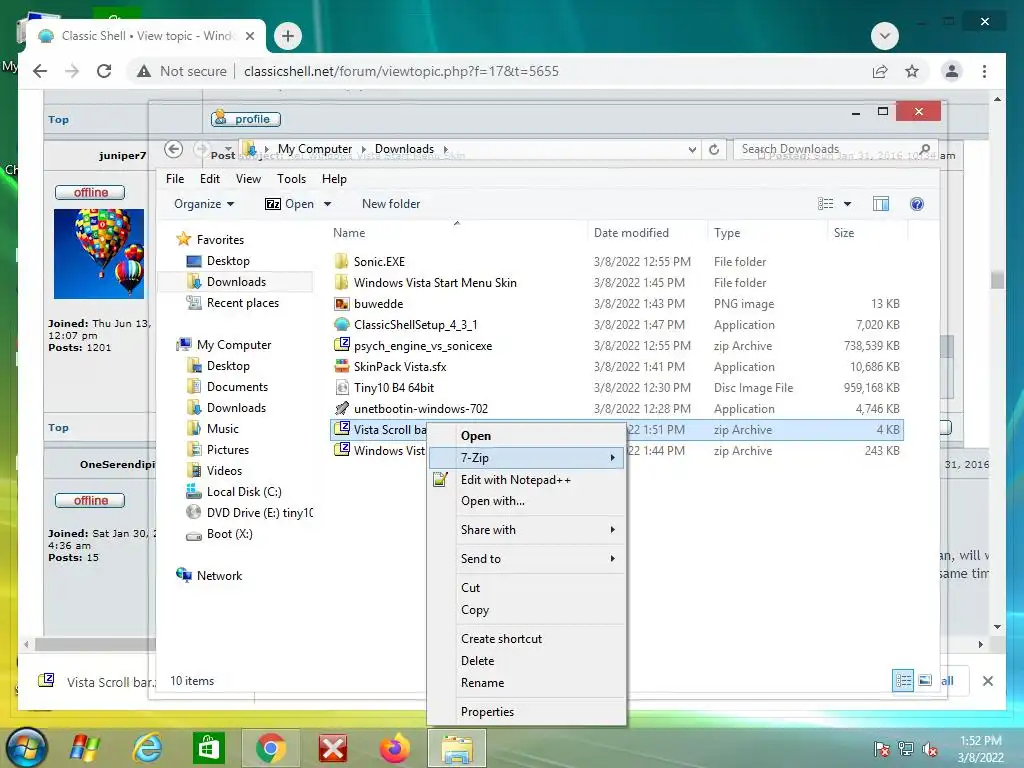This screenshot has height=768, width=1024.
Task: Open the File menu
Action: 175,179
